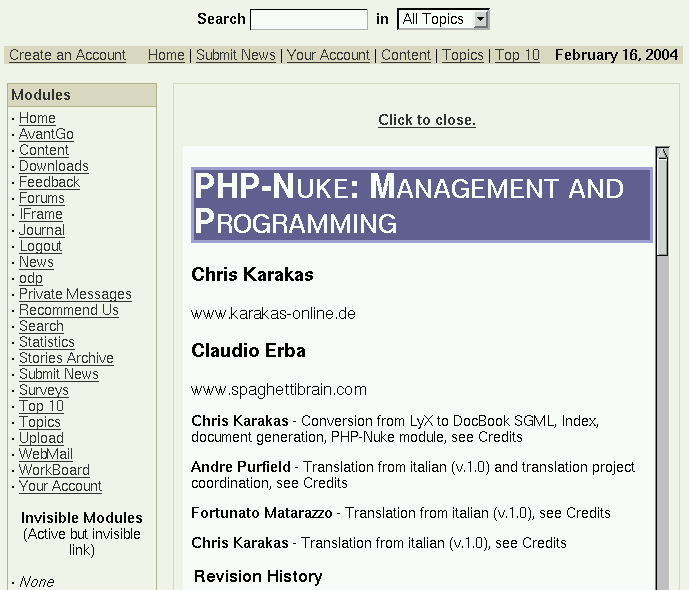Click Recommend Us in the Modules list

(69, 310)
